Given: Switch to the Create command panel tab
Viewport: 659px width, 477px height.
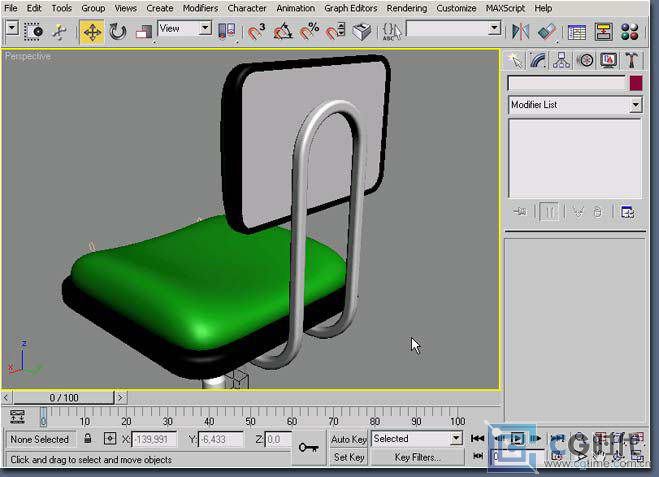Looking at the screenshot, I should [x=515, y=61].
